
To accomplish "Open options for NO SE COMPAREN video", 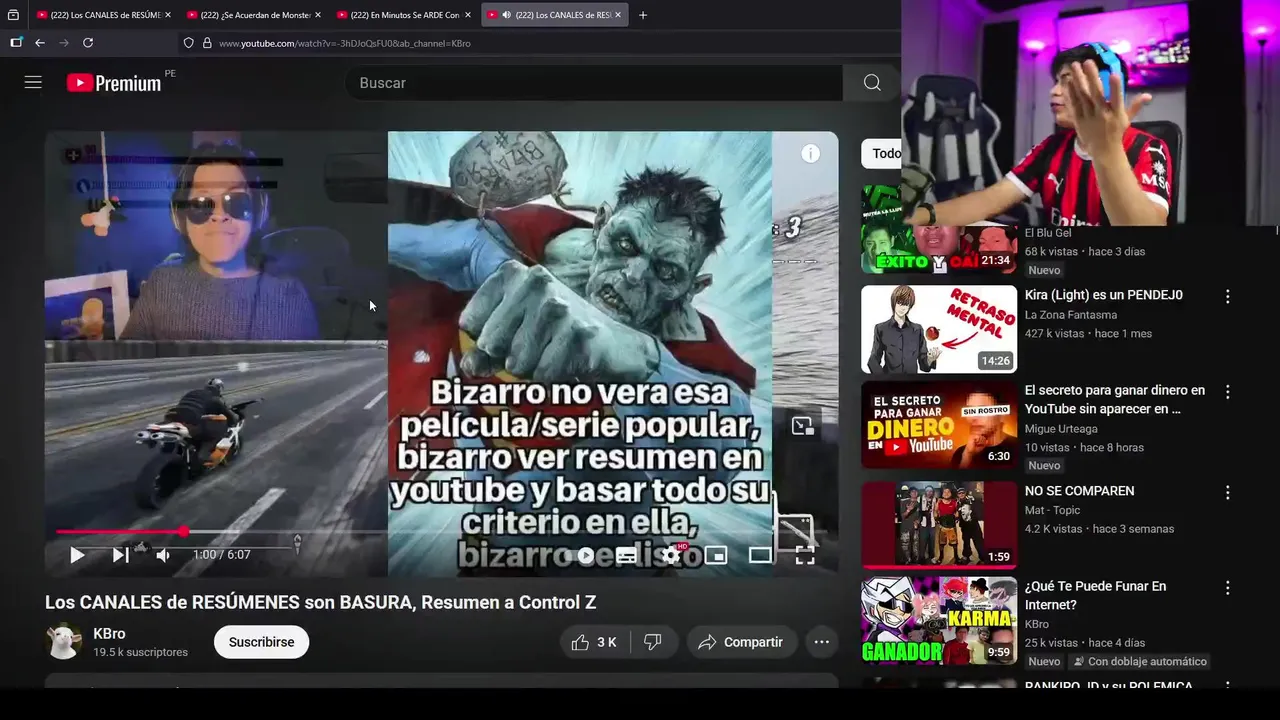I will pyautogui.click(x=1228, y=493).
